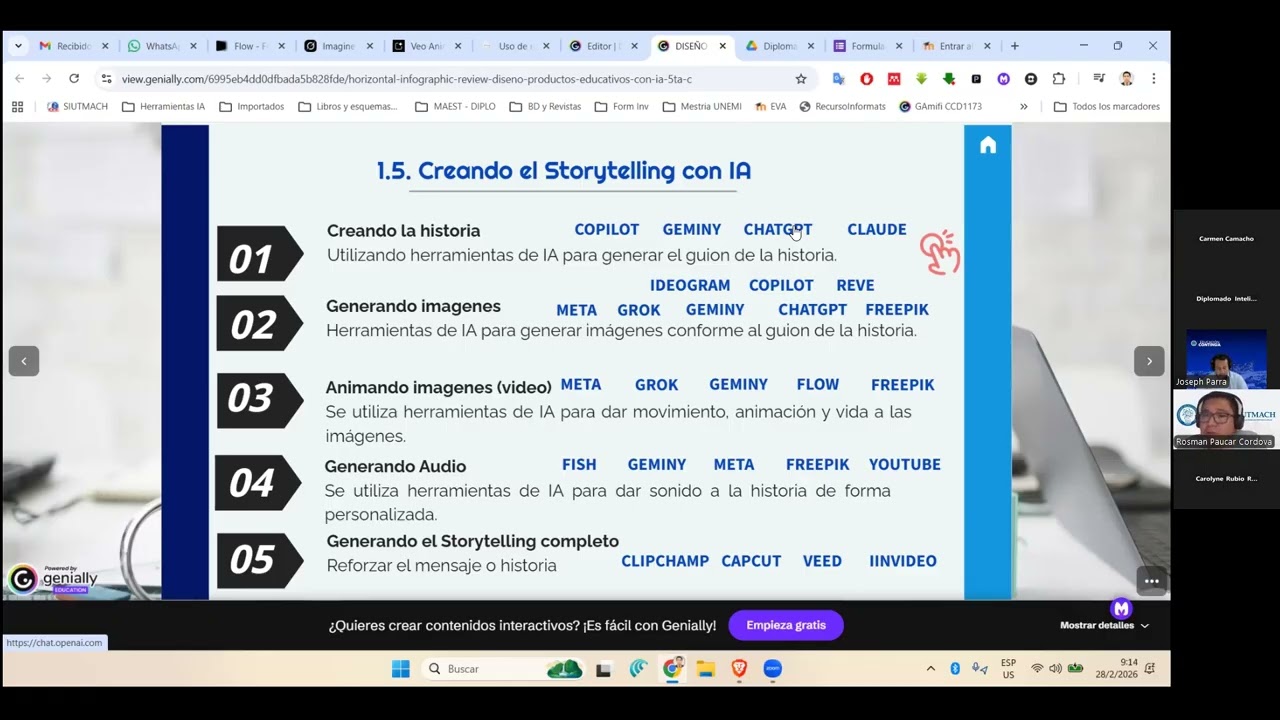Switch to the Editor tab

click(x=602, y=46)
